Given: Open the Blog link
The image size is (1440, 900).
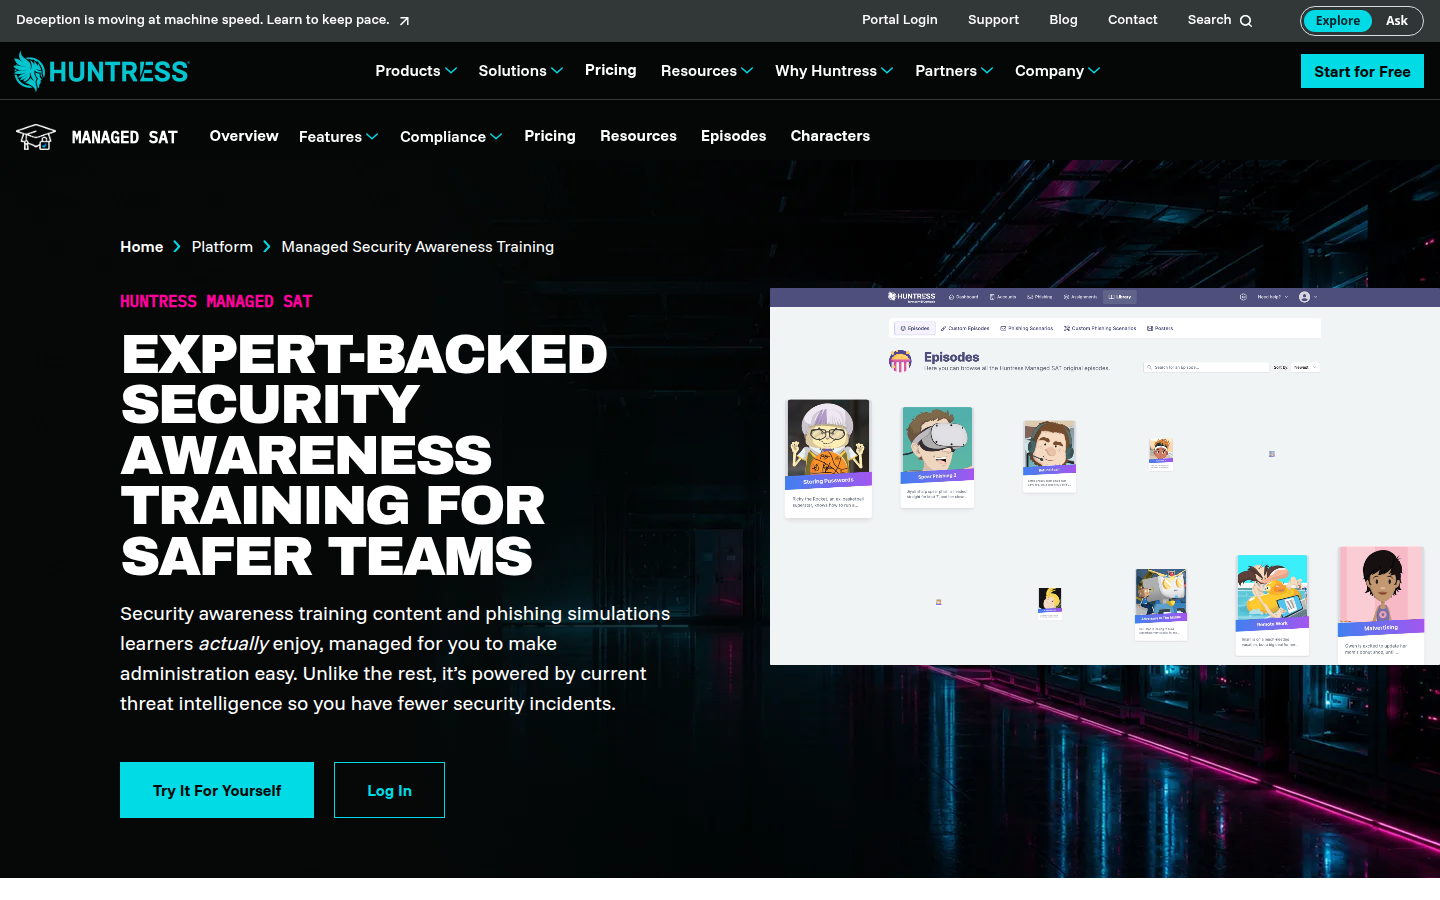Looking at the screenshot, I should coord(1063,20).
